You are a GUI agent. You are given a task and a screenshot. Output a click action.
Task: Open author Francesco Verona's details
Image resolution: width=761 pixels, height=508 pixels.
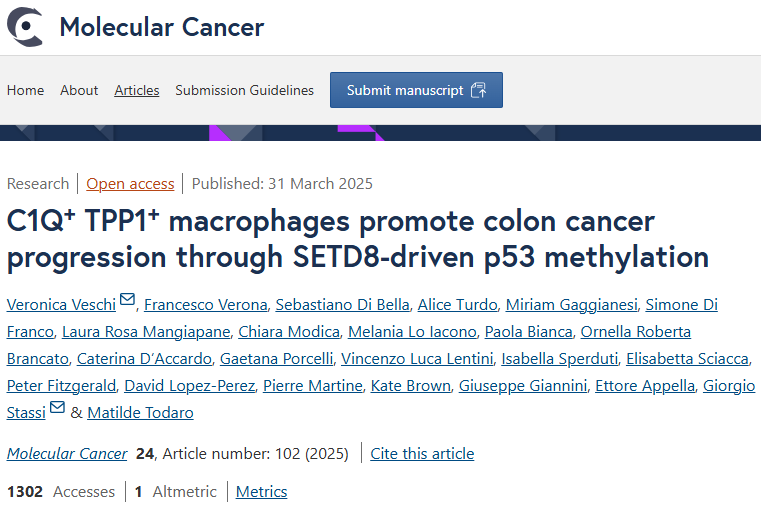[x=206, y=305]
